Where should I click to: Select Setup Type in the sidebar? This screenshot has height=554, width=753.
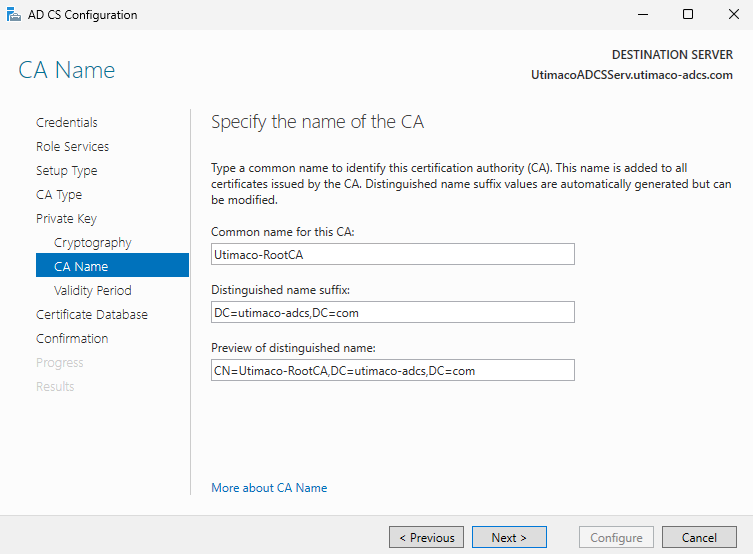pyautogui.click(x=66, y=171)
